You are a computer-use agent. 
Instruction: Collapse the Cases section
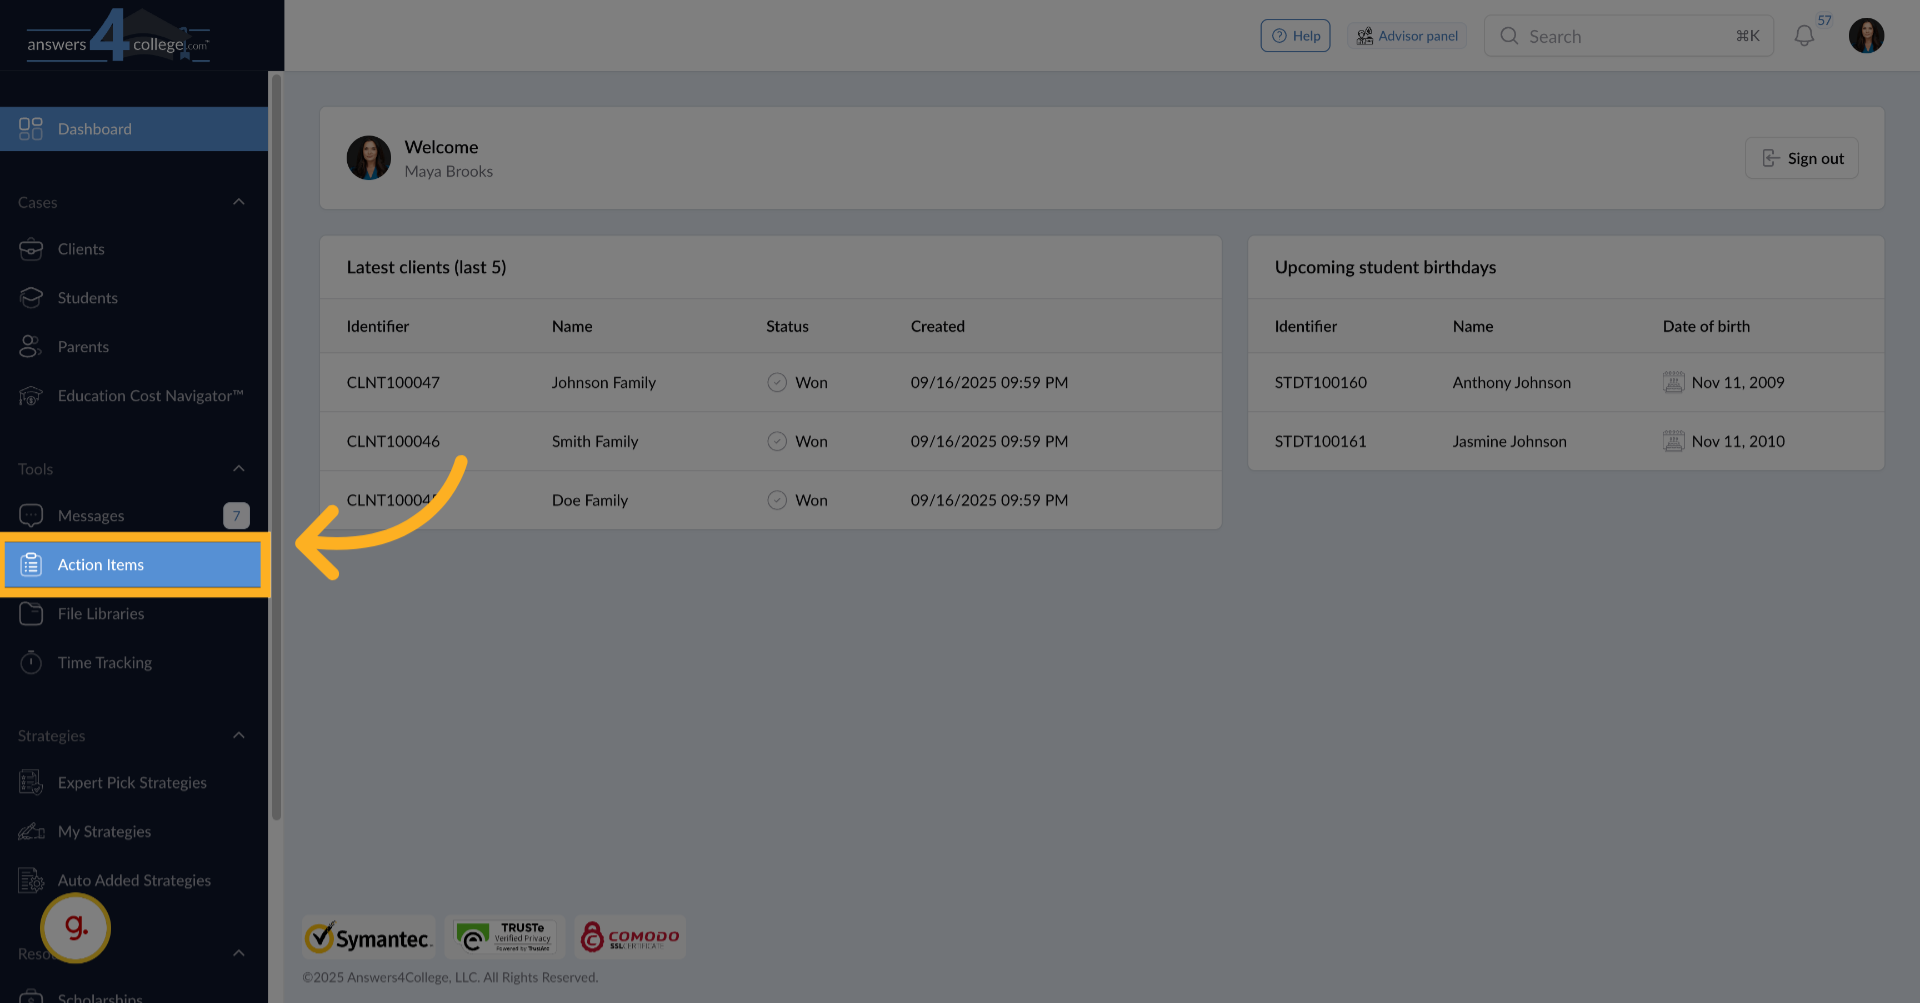click(239, 201)
